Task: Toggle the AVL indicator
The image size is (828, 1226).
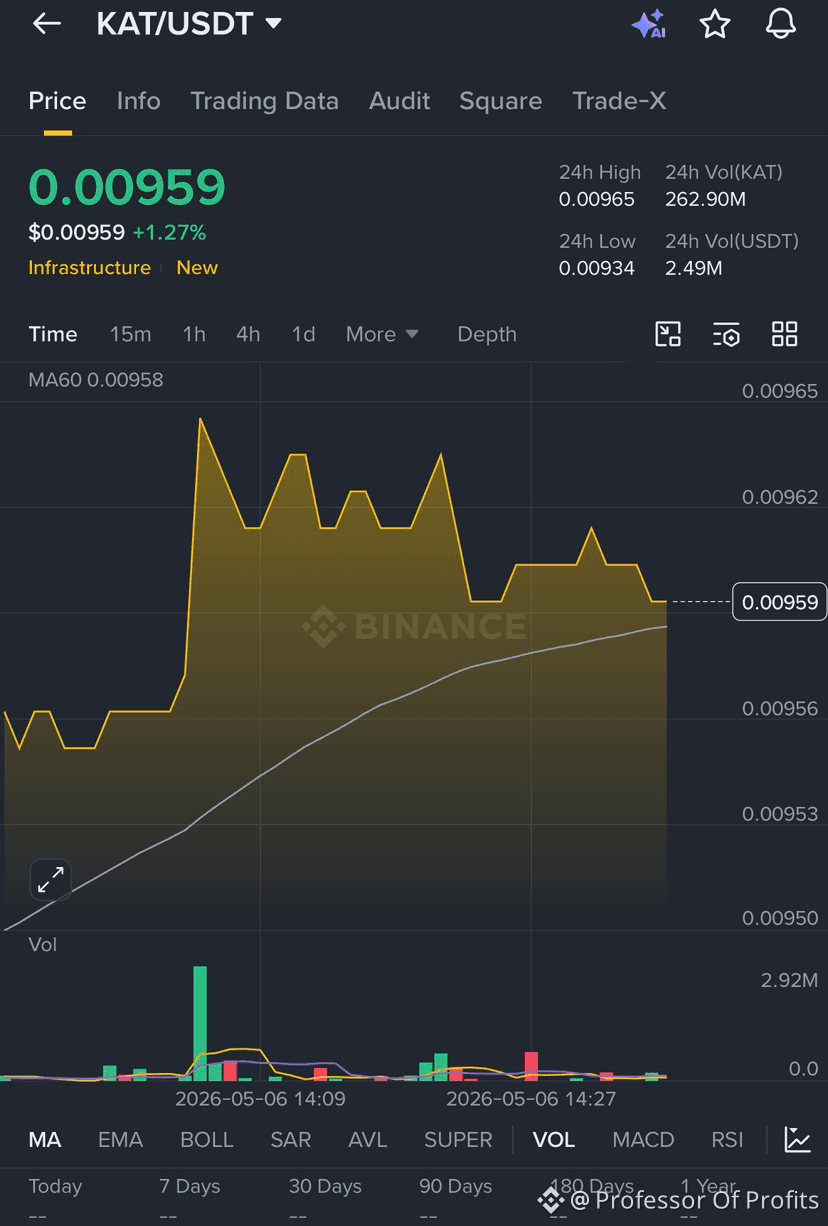Action: 368,1140
